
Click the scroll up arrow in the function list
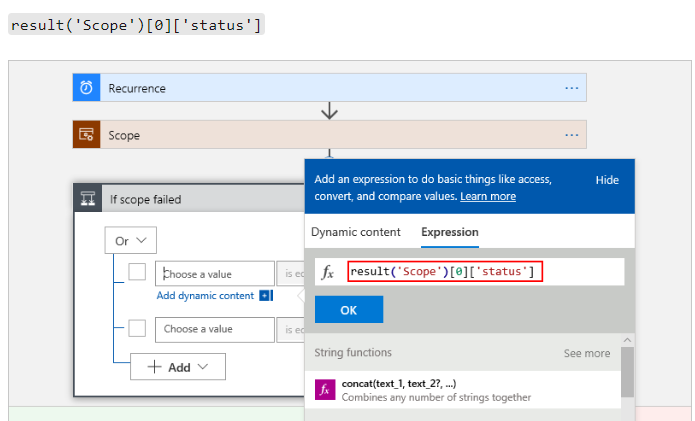pos(627,340)
